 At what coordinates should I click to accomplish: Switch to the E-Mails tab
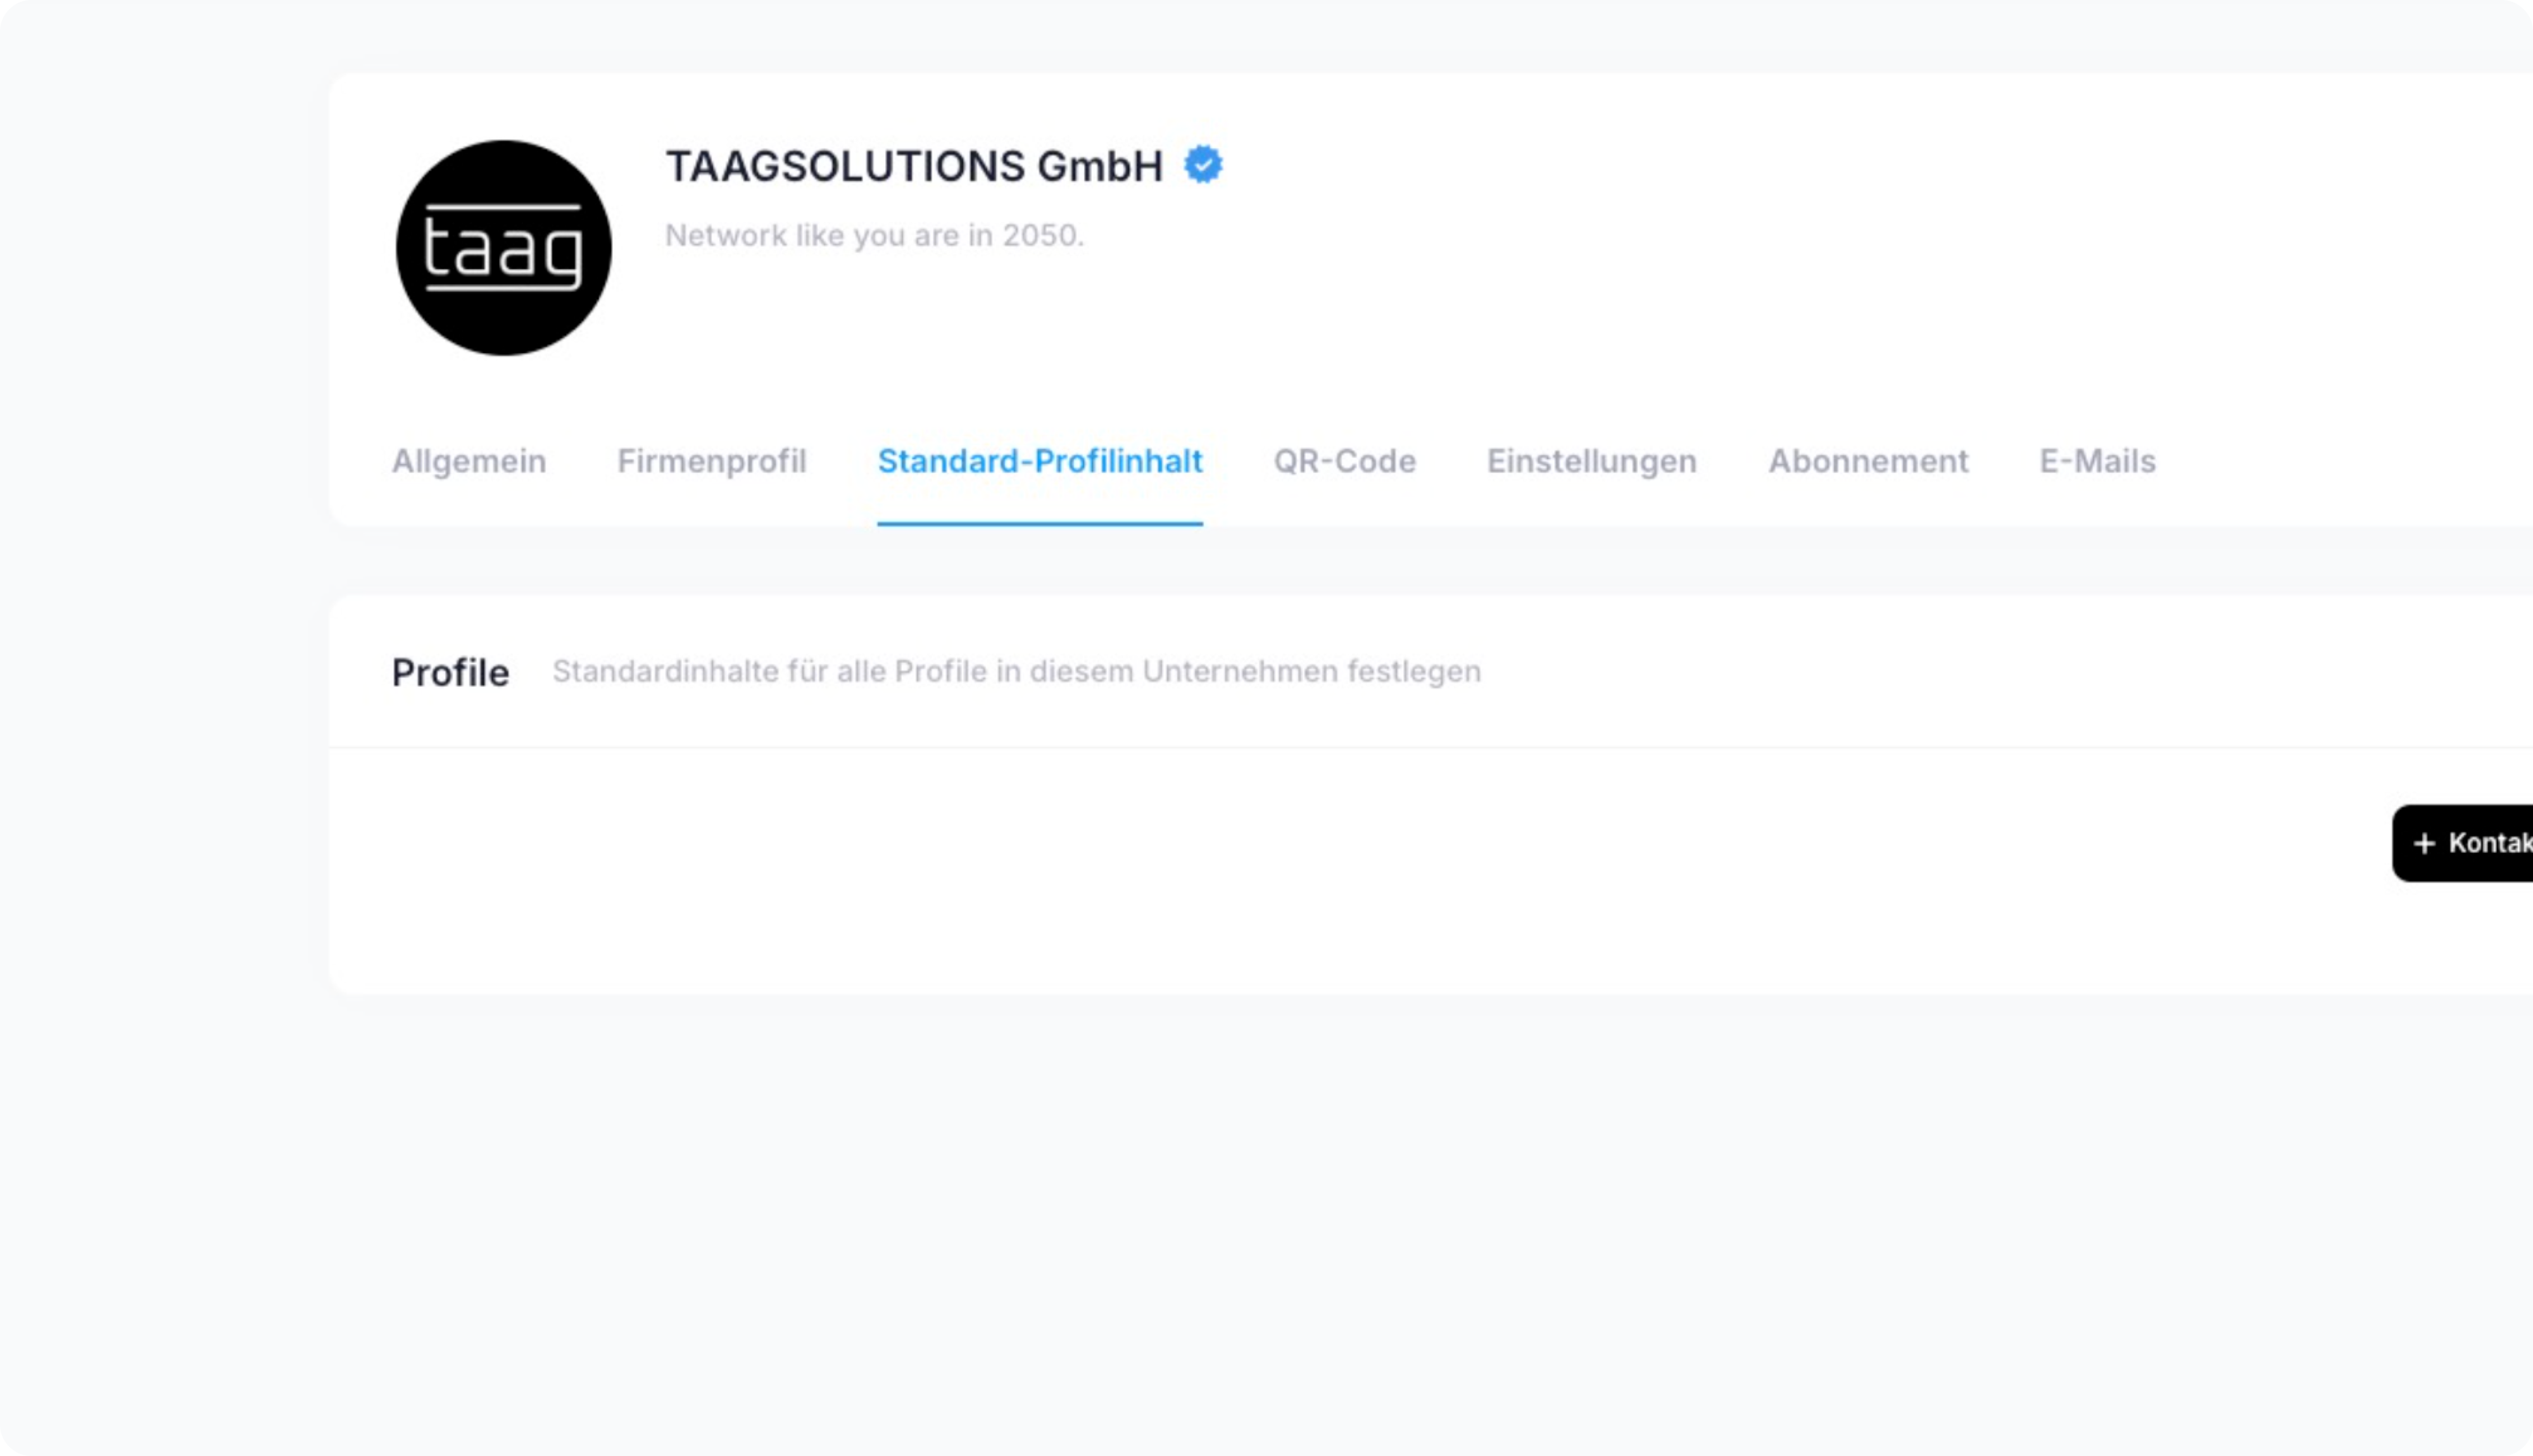click(2097, 461)
